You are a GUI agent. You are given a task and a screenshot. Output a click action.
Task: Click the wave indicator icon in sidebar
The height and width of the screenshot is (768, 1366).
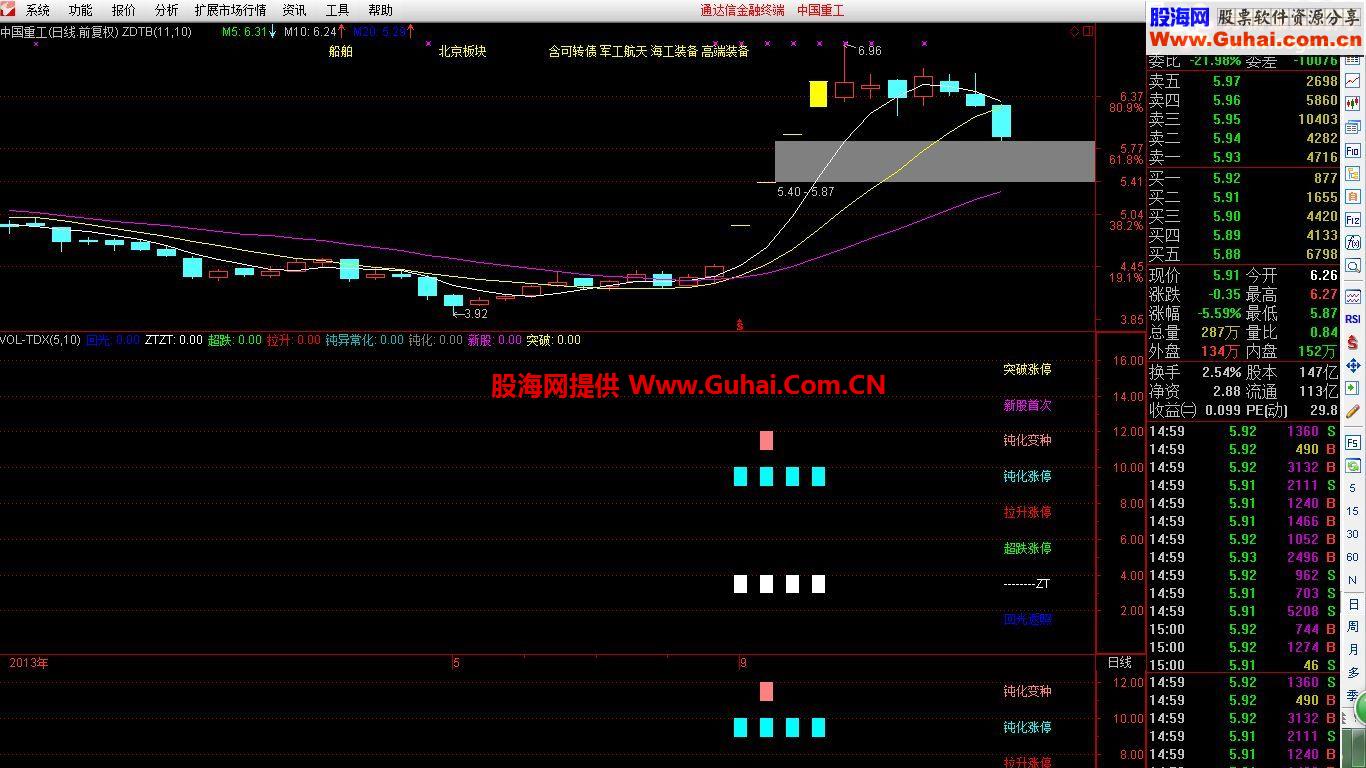point(1353,297)
